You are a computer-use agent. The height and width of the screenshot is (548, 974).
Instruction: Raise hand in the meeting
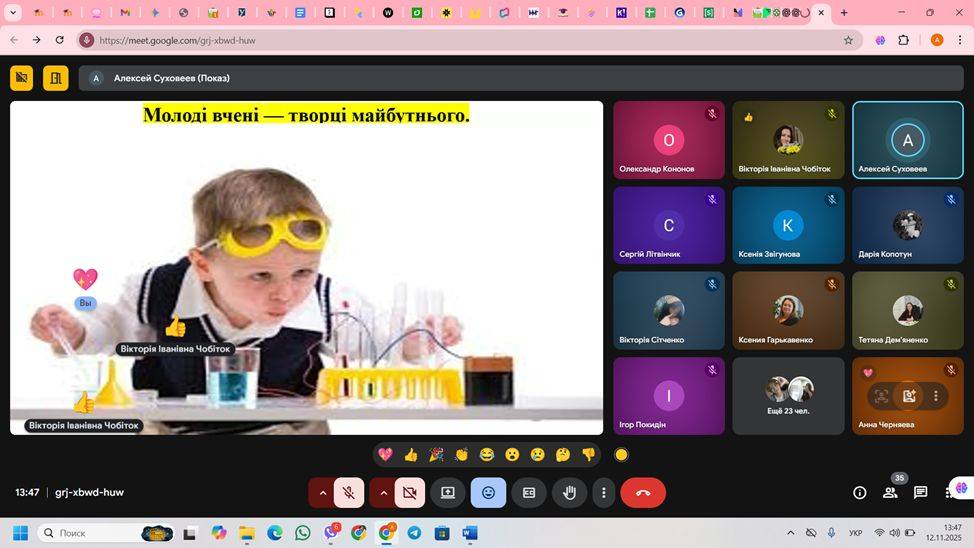(569, 492)
